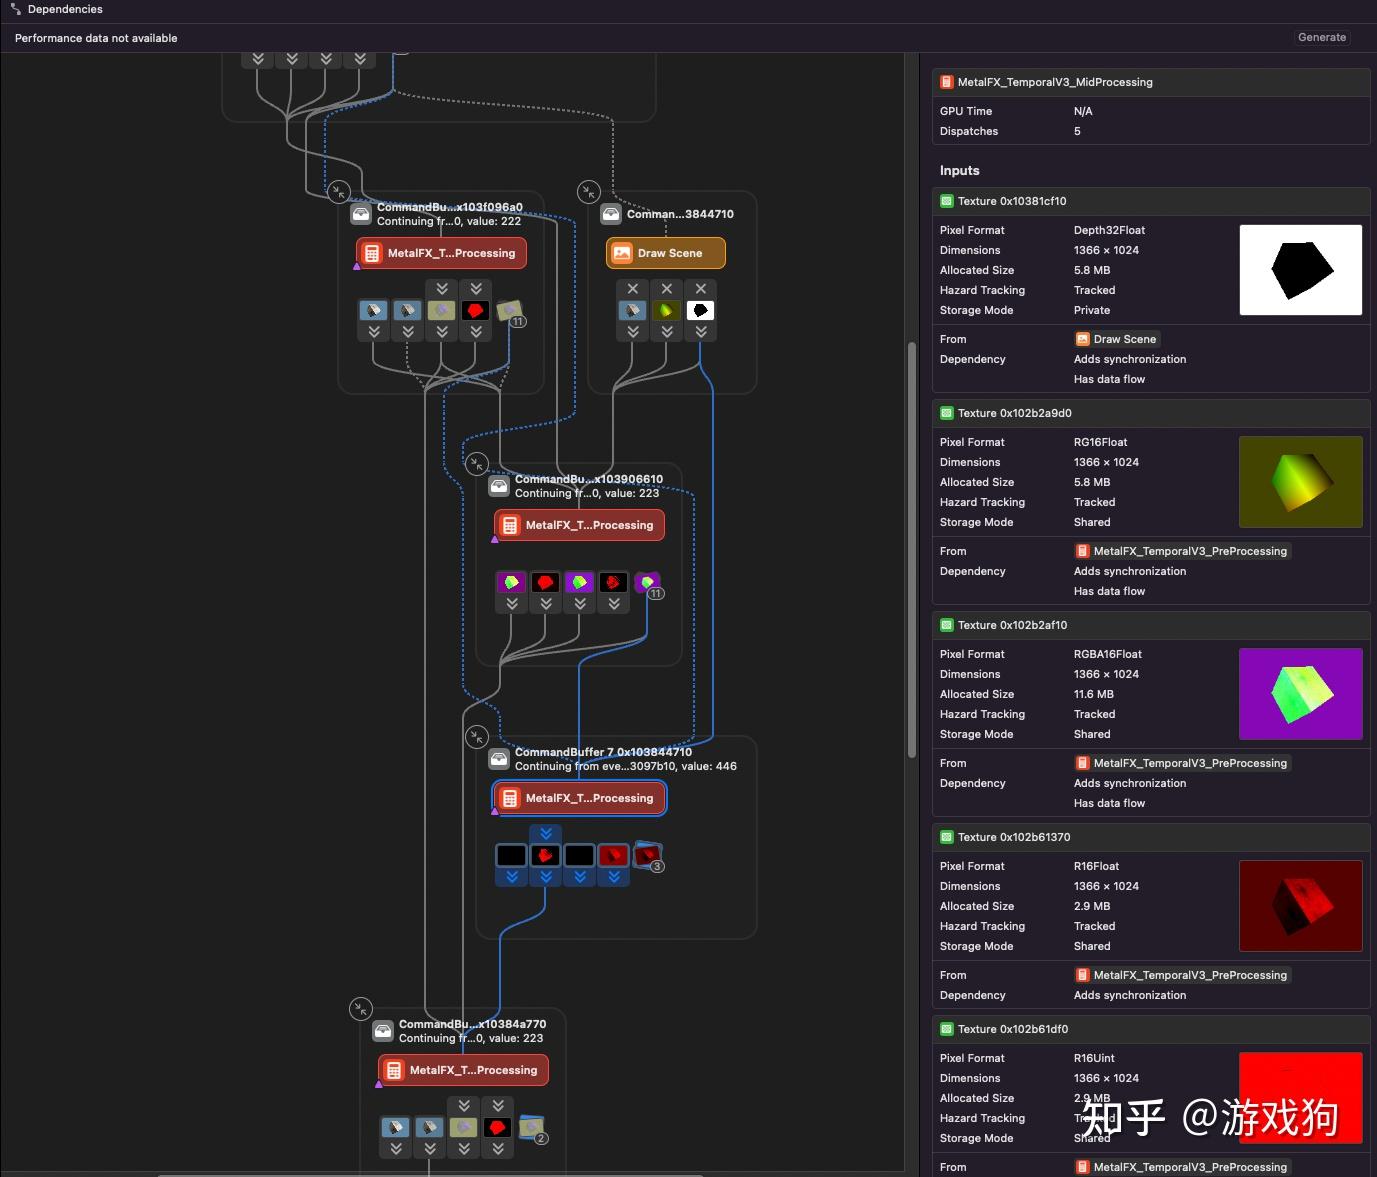Dismiss X above first Draw Scene output texture
This screenshot has height=1177, width=1377.
pos(633,289)
